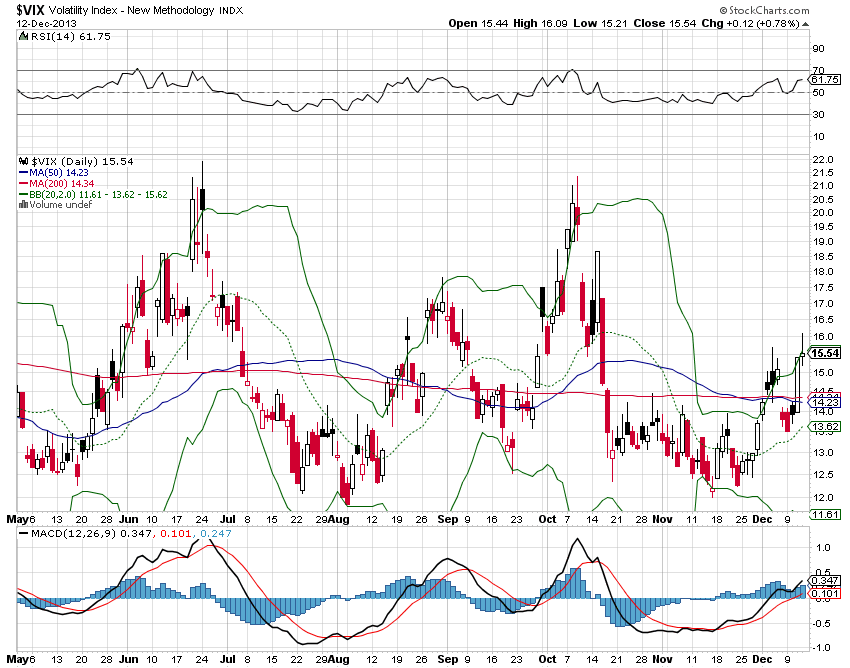Click the 22.0 label on the price axis
Screen dimensions: 850x668
click(x=823, y=160)
